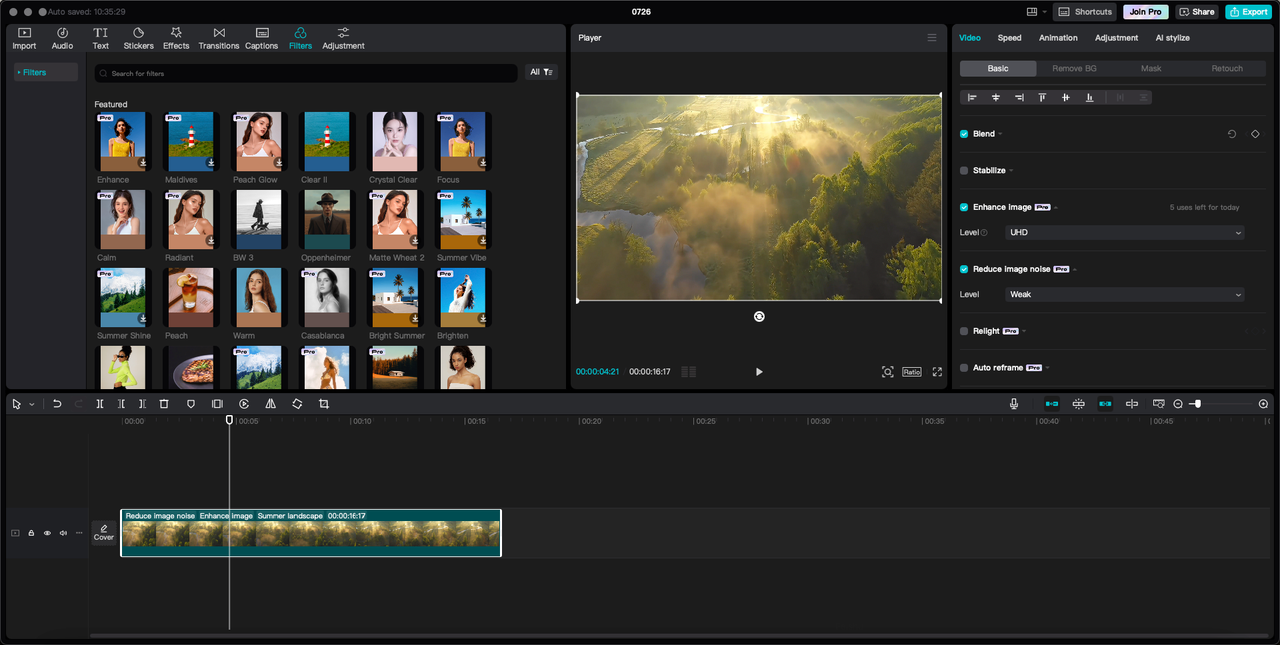Open the Audio library tab
1280x645 pixels.
coord(62,38)
